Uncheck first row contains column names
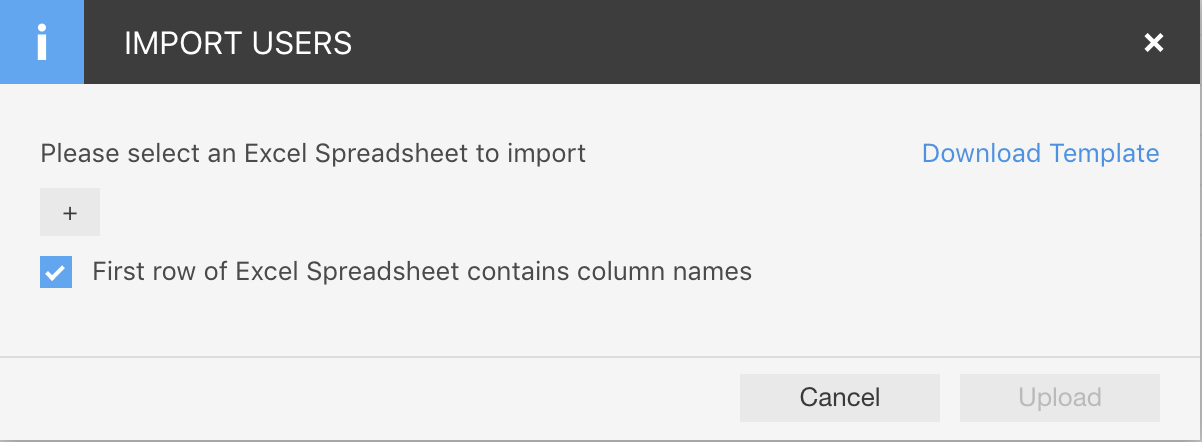This screenshot has height=442, width=1202. (56, 271)
